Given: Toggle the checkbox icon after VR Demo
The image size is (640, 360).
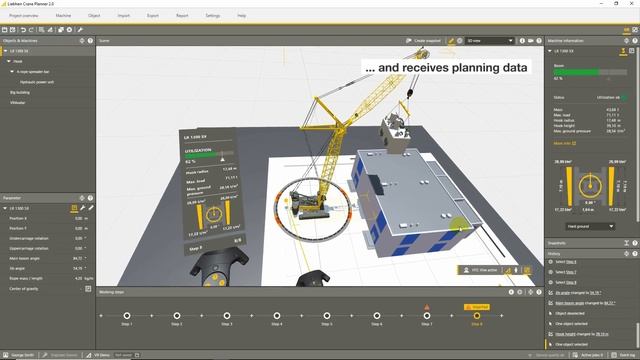Looking at the screenshot, I should [137, 355].
